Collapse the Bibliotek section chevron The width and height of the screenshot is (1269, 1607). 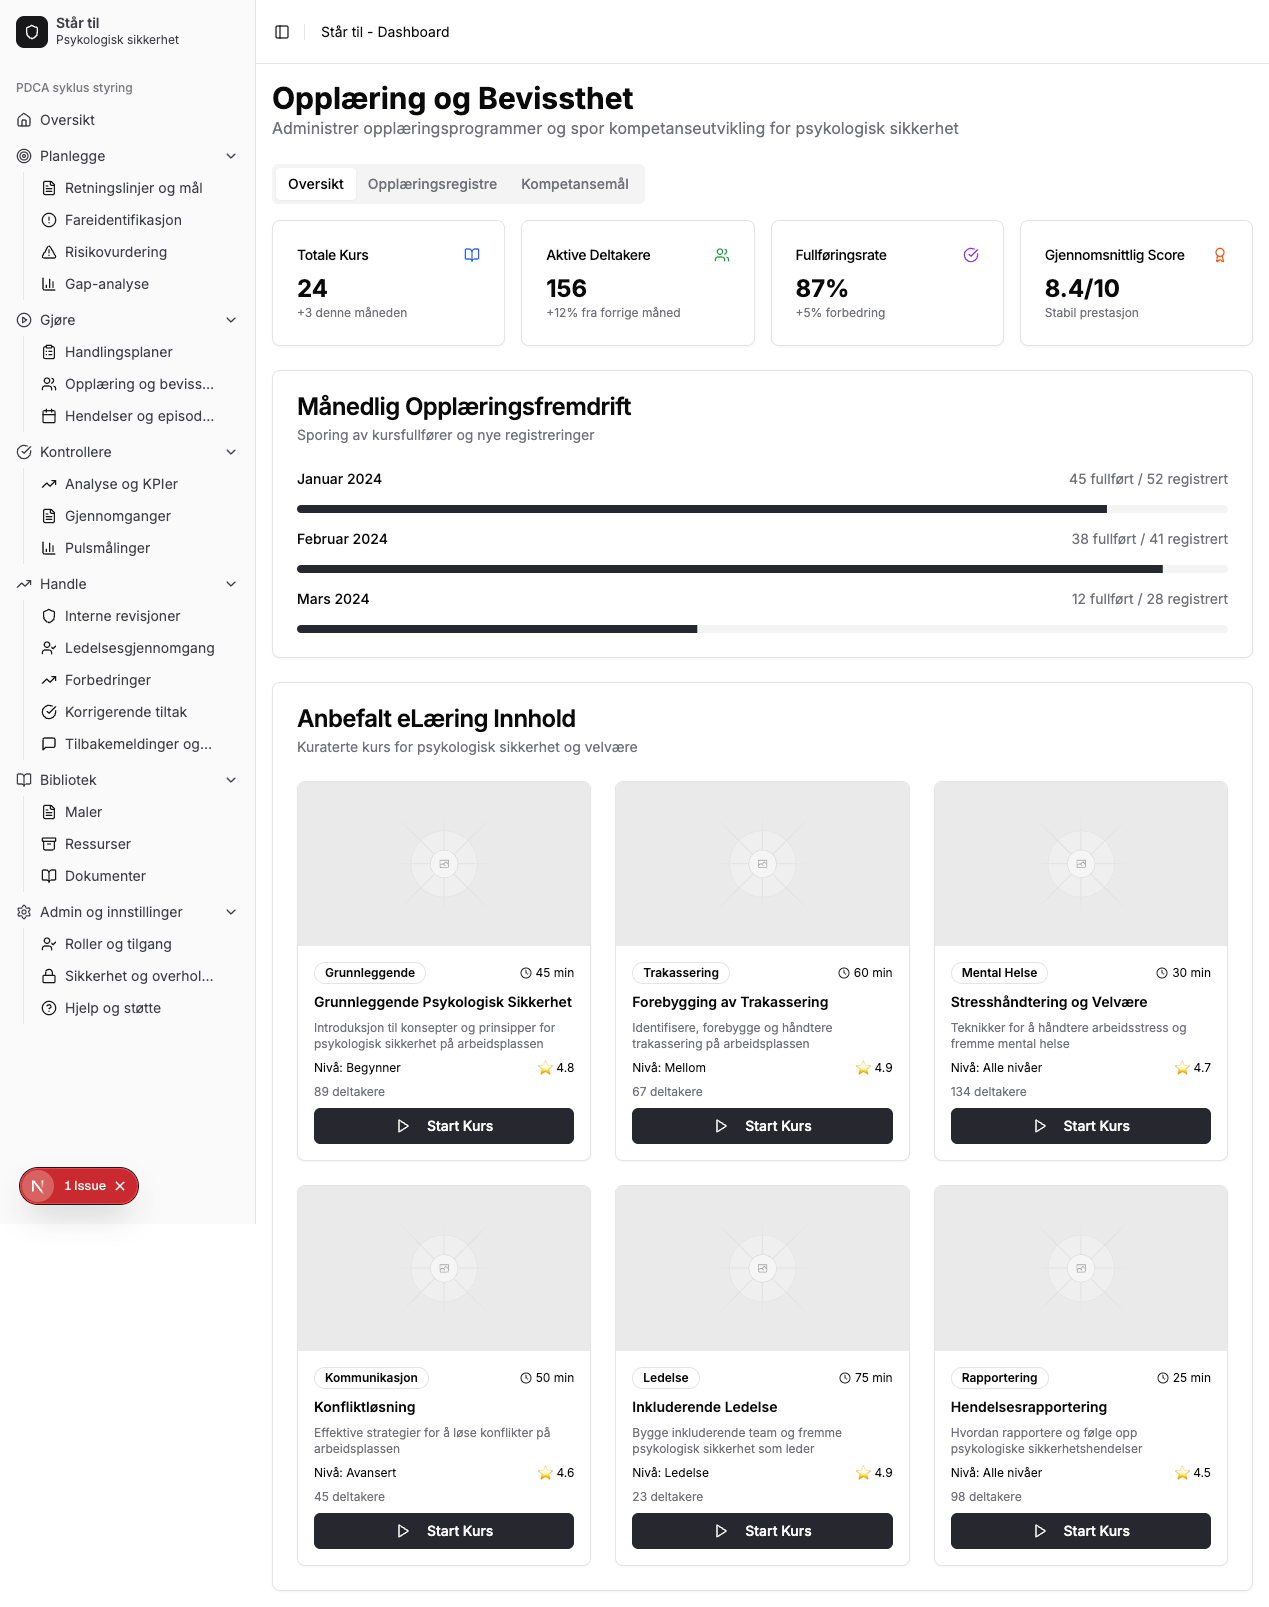[231, 780]
